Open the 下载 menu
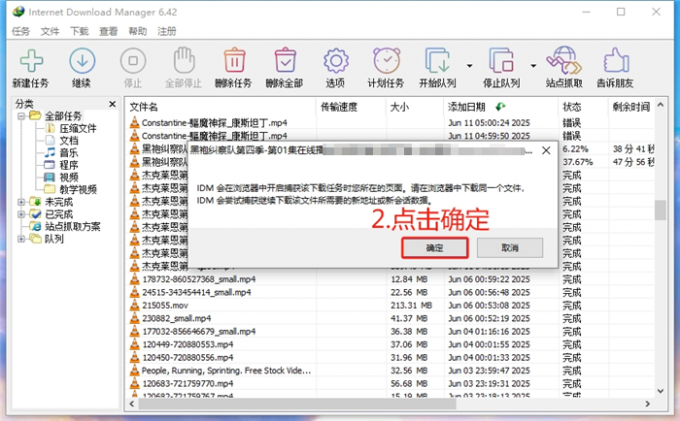 [79, 31]
